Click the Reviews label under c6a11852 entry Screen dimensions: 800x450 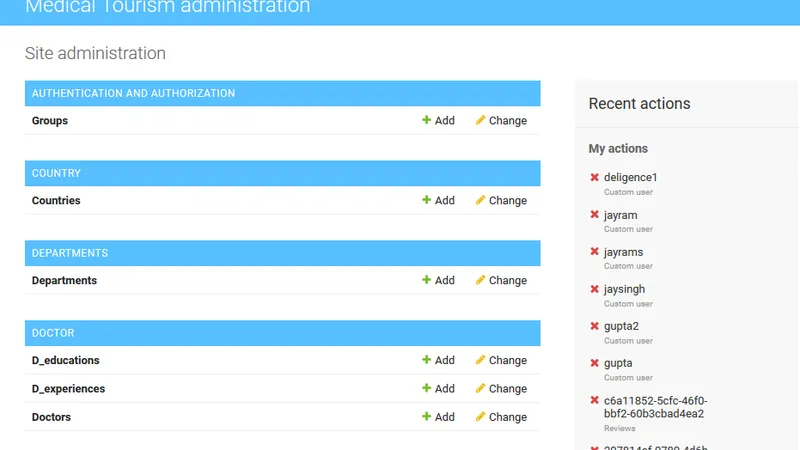coord(619,429)
